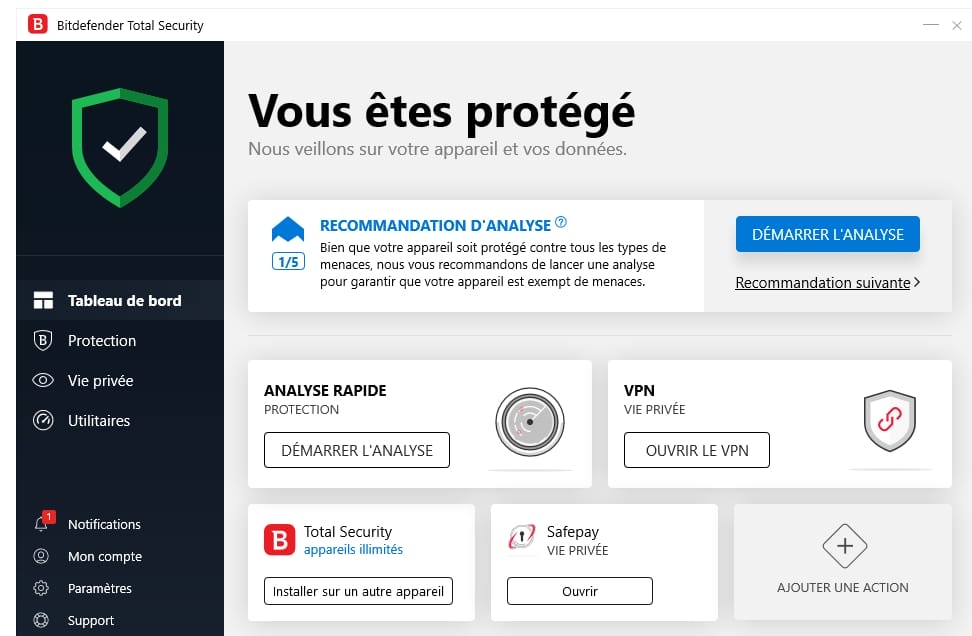Click the Mon compte user icon
Viewport: 972px width, 636px height.
(41, 556)
